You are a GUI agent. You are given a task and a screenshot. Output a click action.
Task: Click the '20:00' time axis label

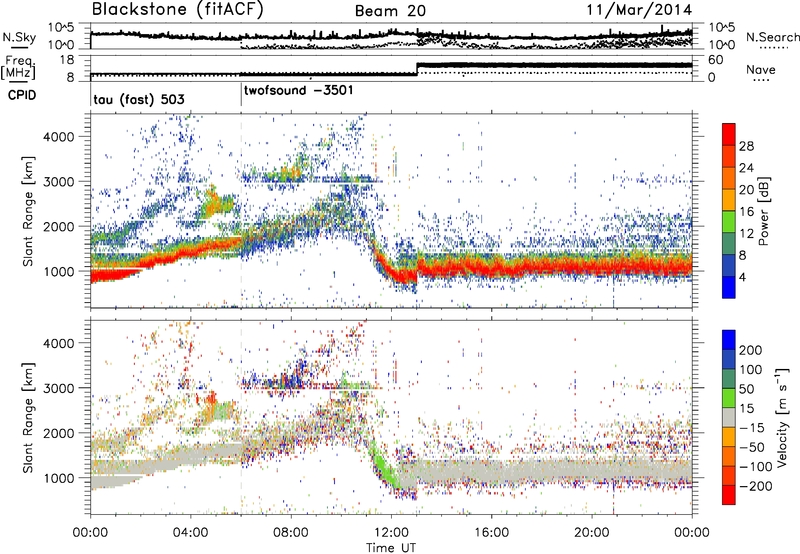(x=592, y=533)
